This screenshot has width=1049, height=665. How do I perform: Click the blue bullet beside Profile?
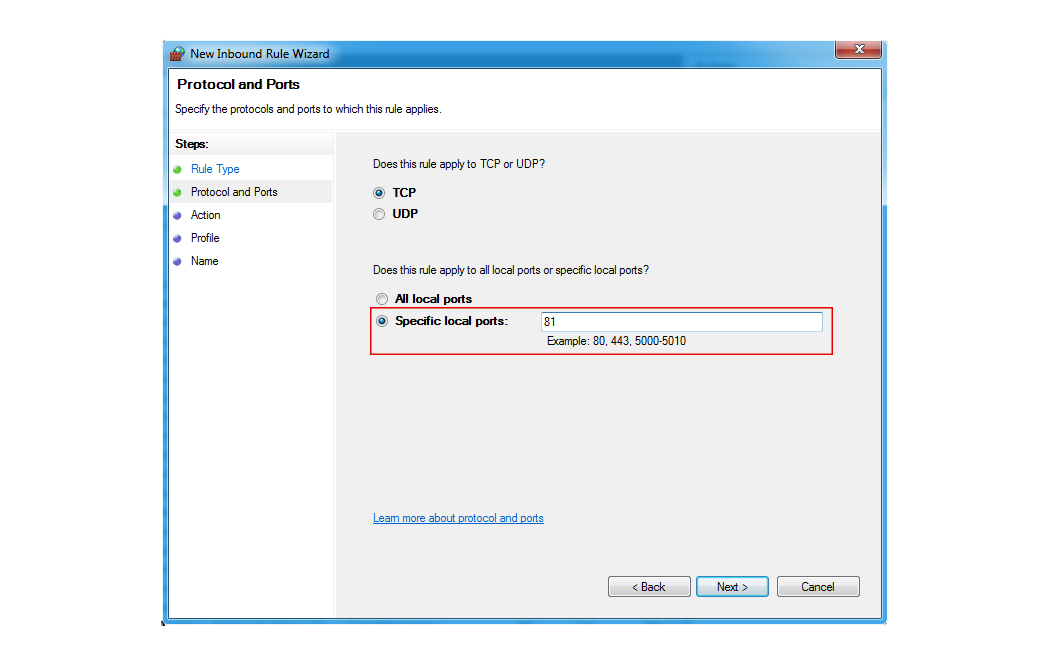pyautogui.click(x=177, y=239)
